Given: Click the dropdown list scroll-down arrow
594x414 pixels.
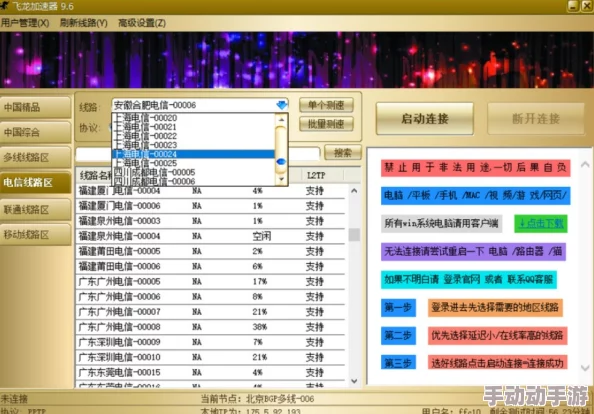Looking at the screenshot, I should click(281, 179).
